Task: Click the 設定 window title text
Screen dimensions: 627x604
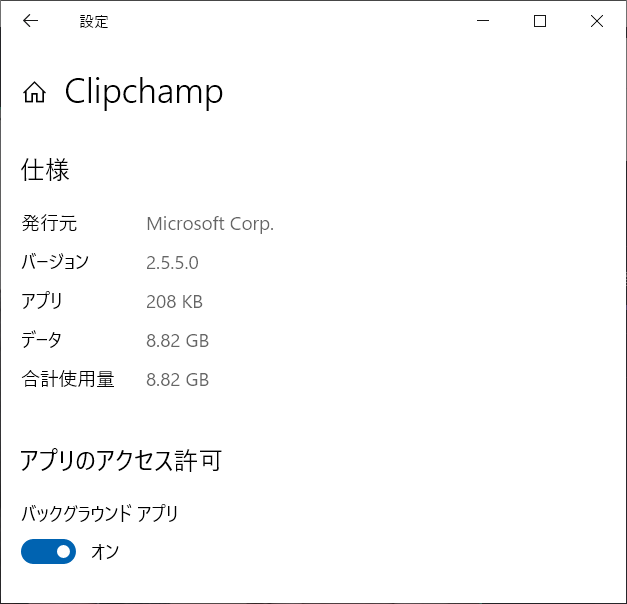Action: point(94,22)
